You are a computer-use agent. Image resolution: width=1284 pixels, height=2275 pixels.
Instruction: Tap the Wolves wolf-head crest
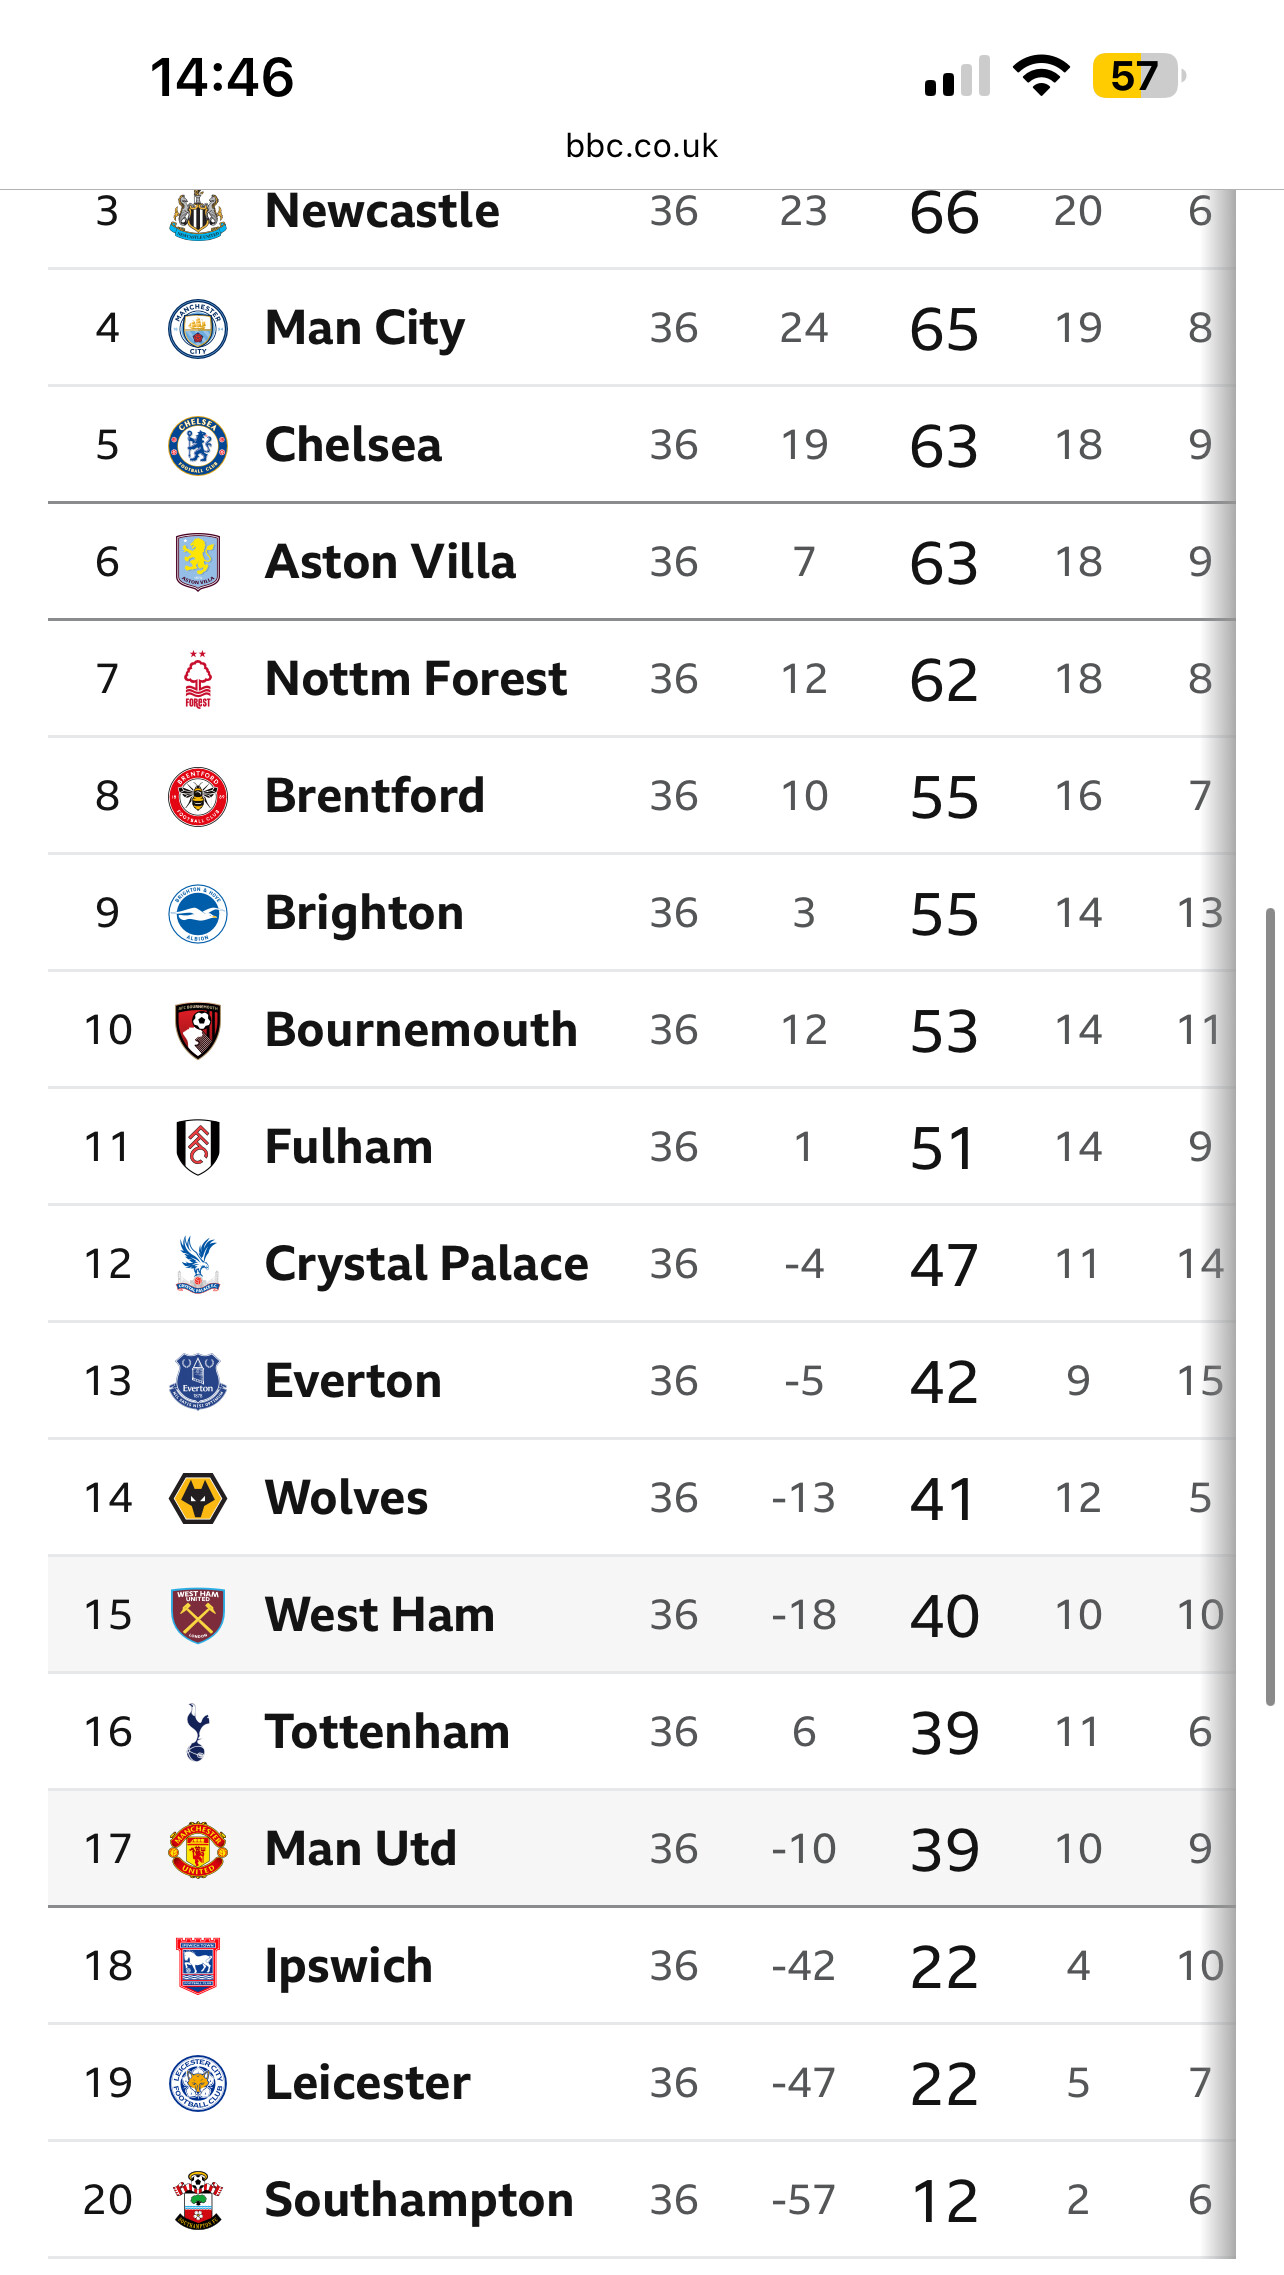click(198, 1498)
